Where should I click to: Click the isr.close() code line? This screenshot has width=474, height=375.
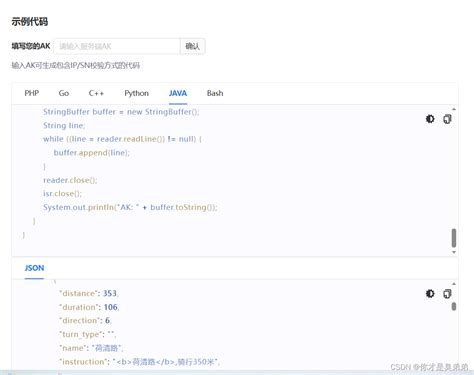62,194
